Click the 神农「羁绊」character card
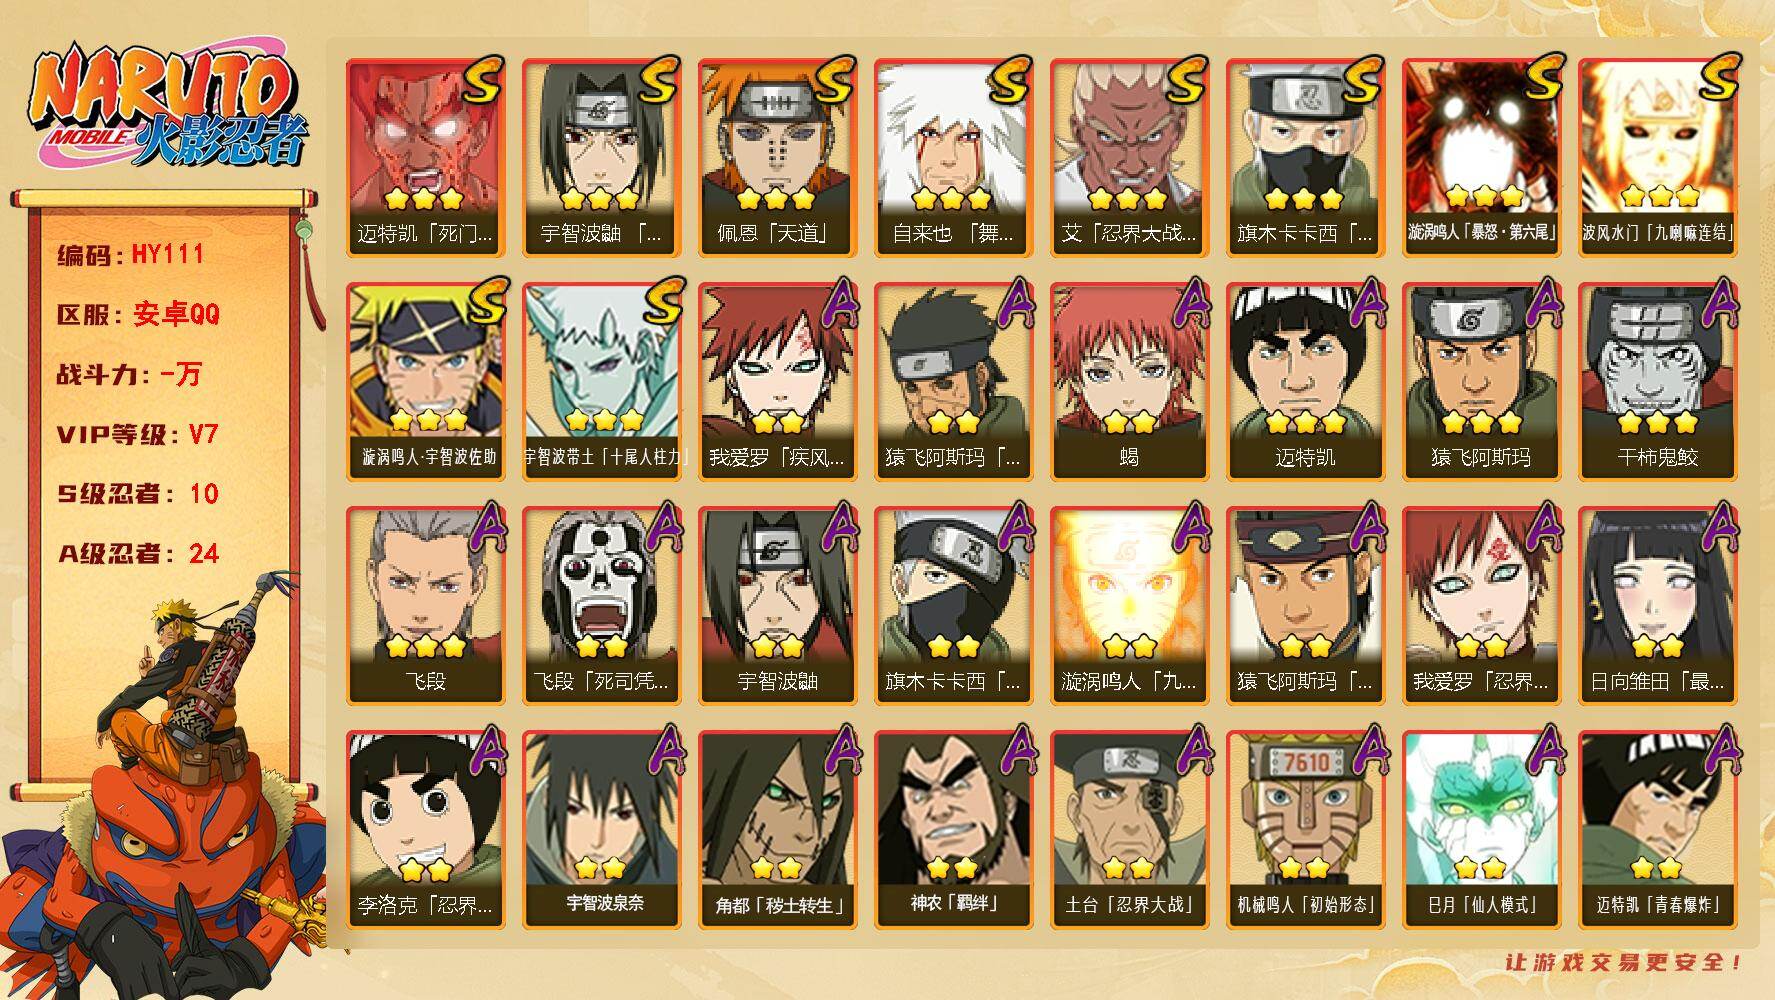This screenshot has height=1000, width=1775. (953, 829)
